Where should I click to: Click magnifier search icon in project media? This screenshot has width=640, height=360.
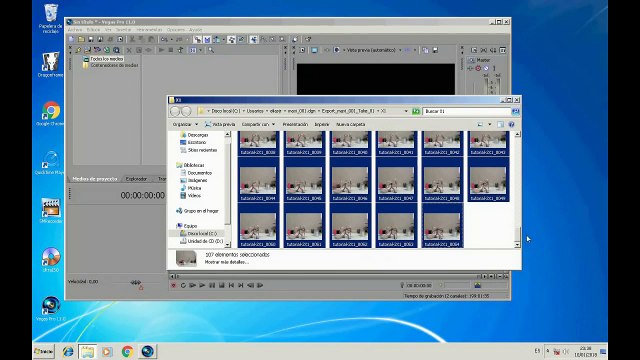click(211, 50)
